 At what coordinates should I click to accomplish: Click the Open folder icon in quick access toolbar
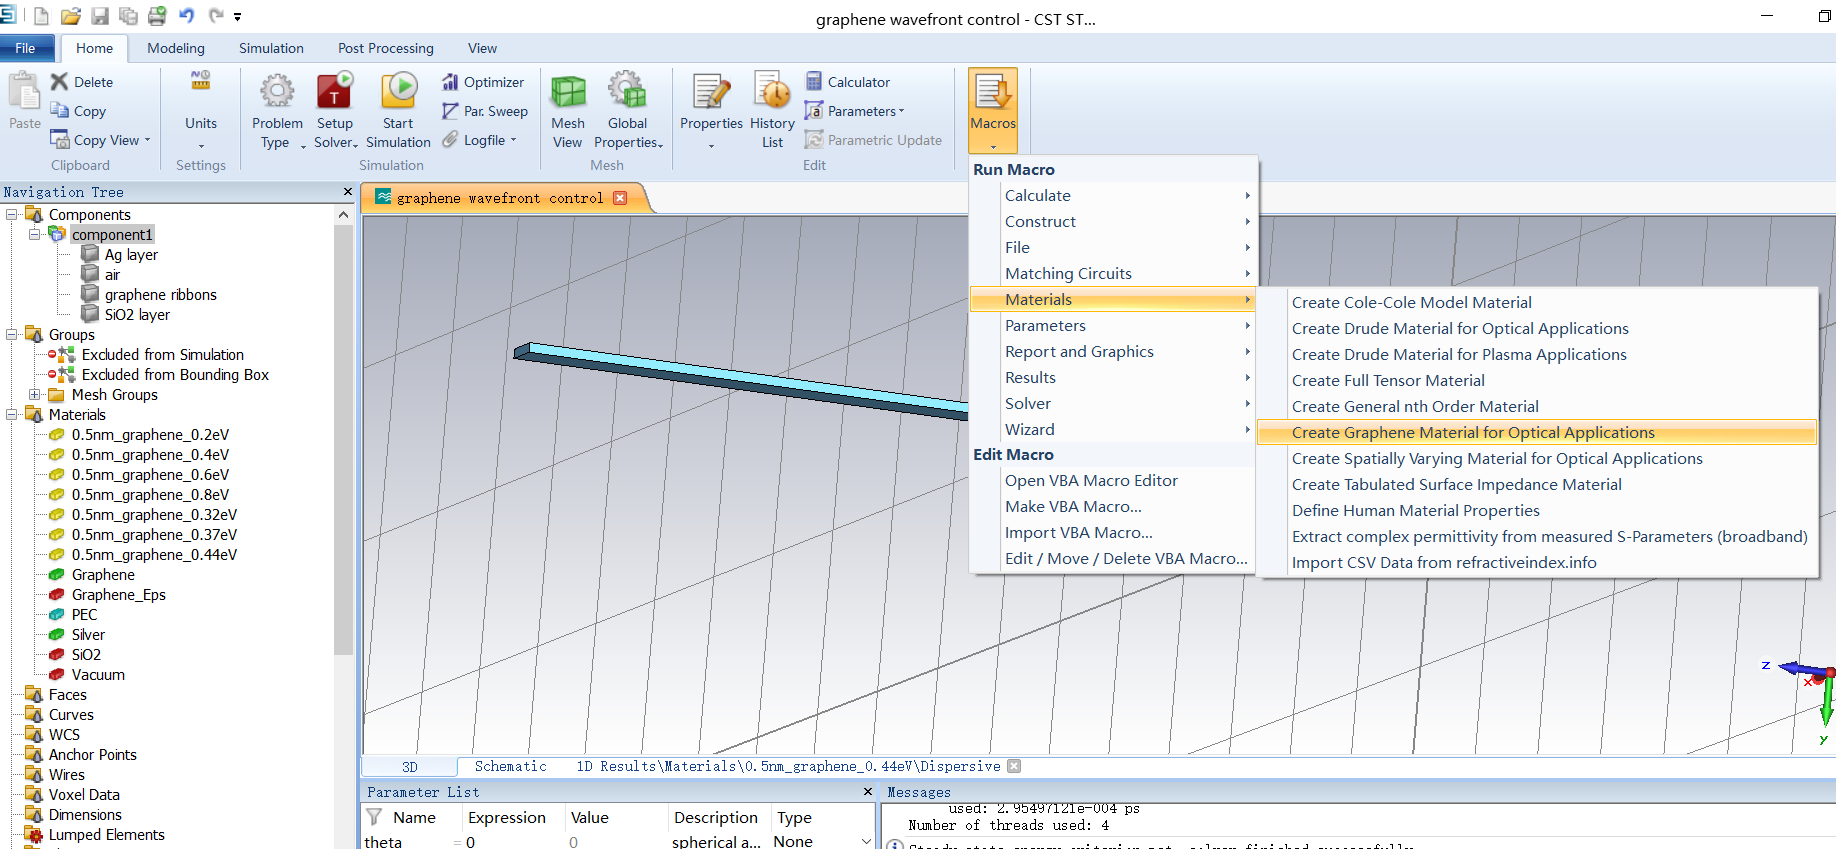click(70, 16)
